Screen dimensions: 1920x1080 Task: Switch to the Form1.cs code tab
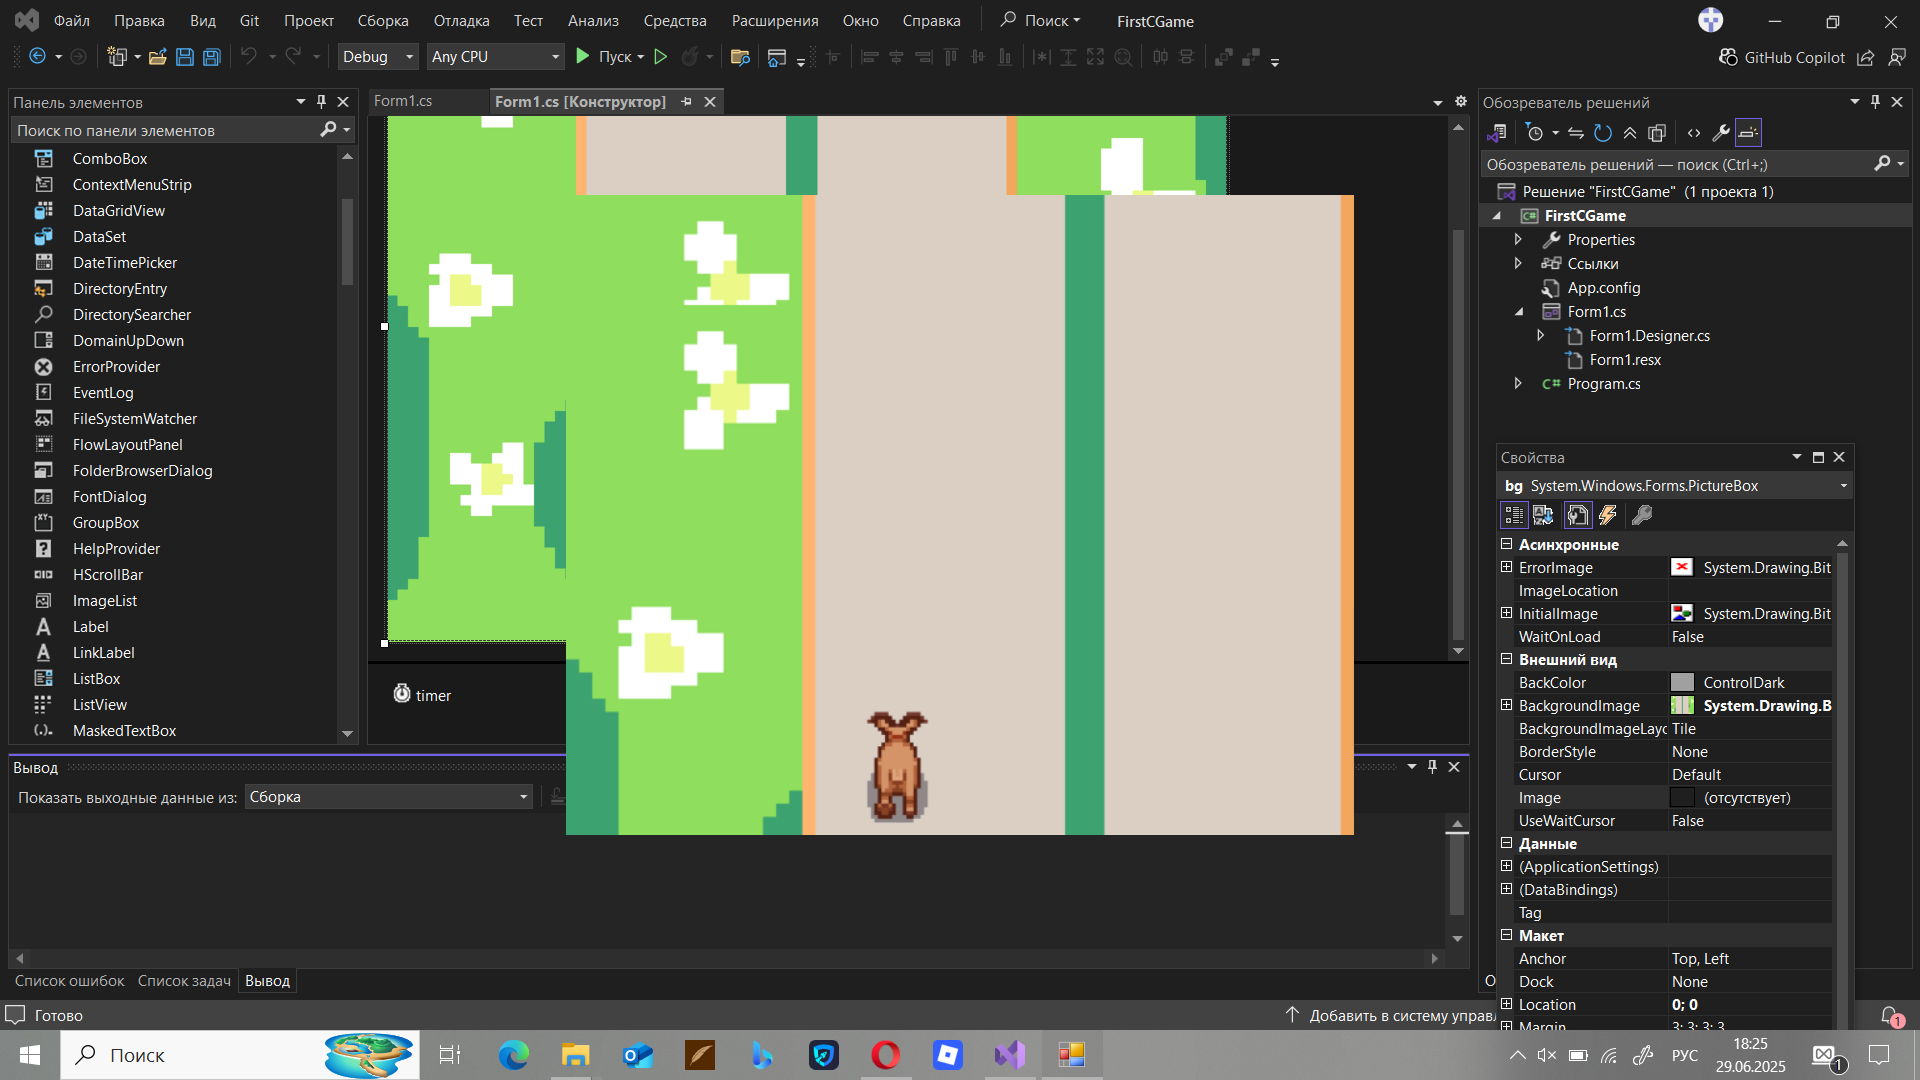(x=403, y=101)
